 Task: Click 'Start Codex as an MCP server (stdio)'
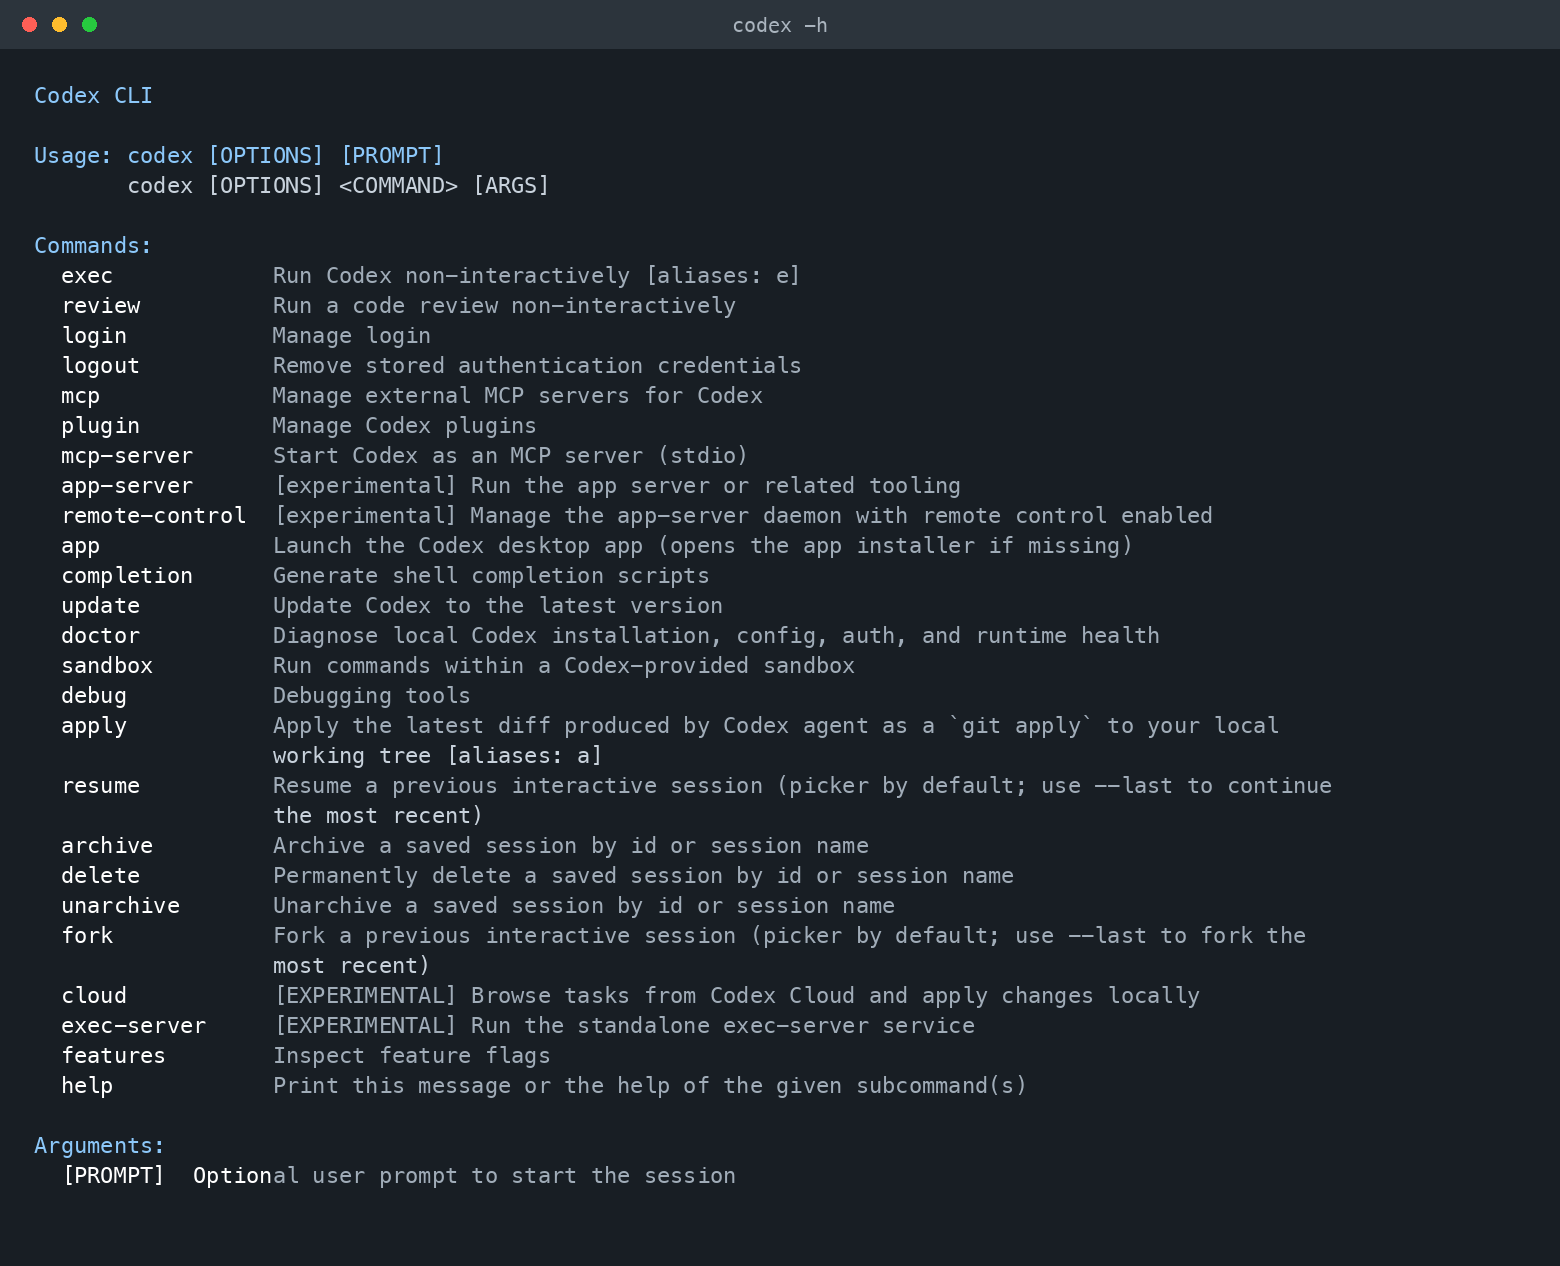point(511,456)
